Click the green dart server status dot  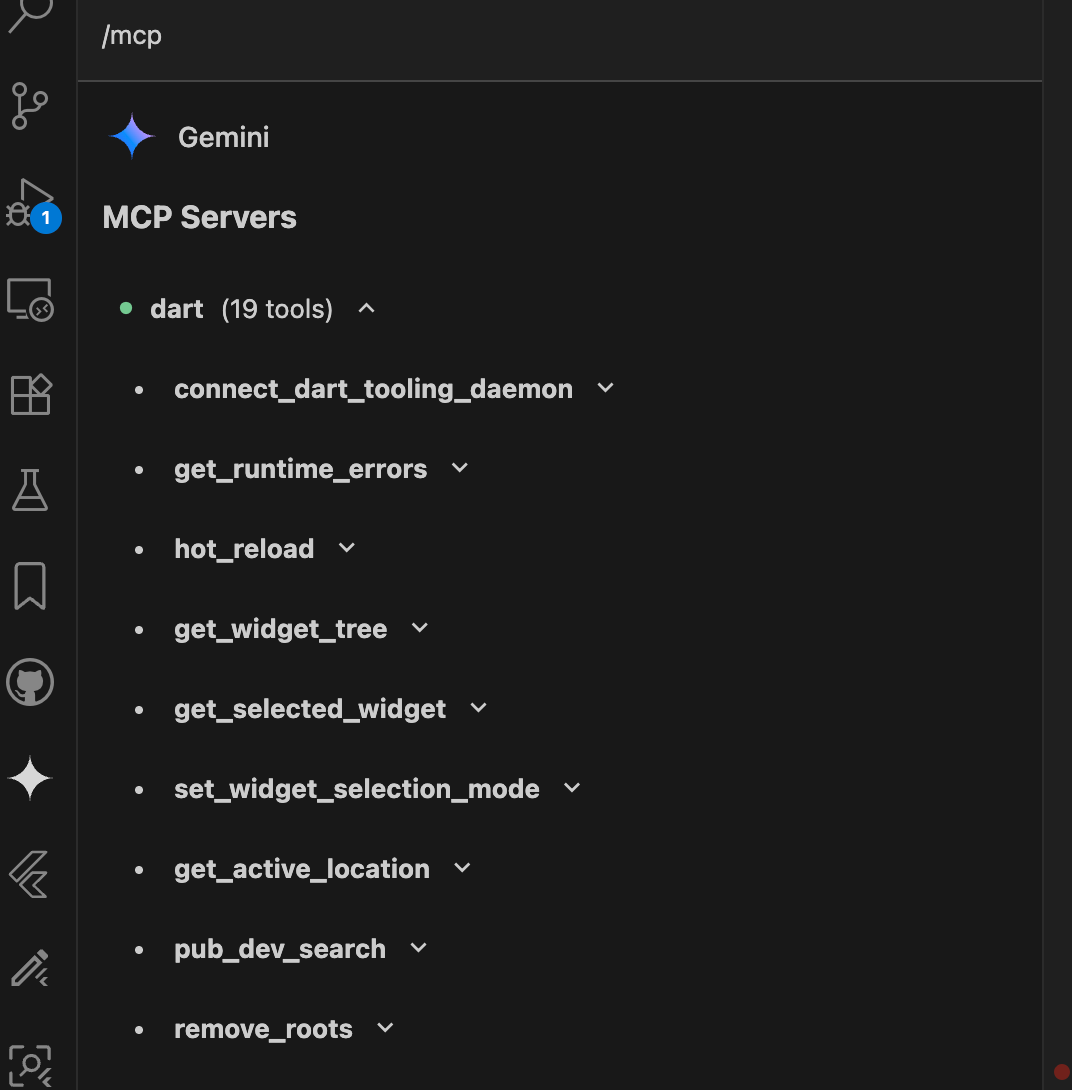(x=125, y=308)
